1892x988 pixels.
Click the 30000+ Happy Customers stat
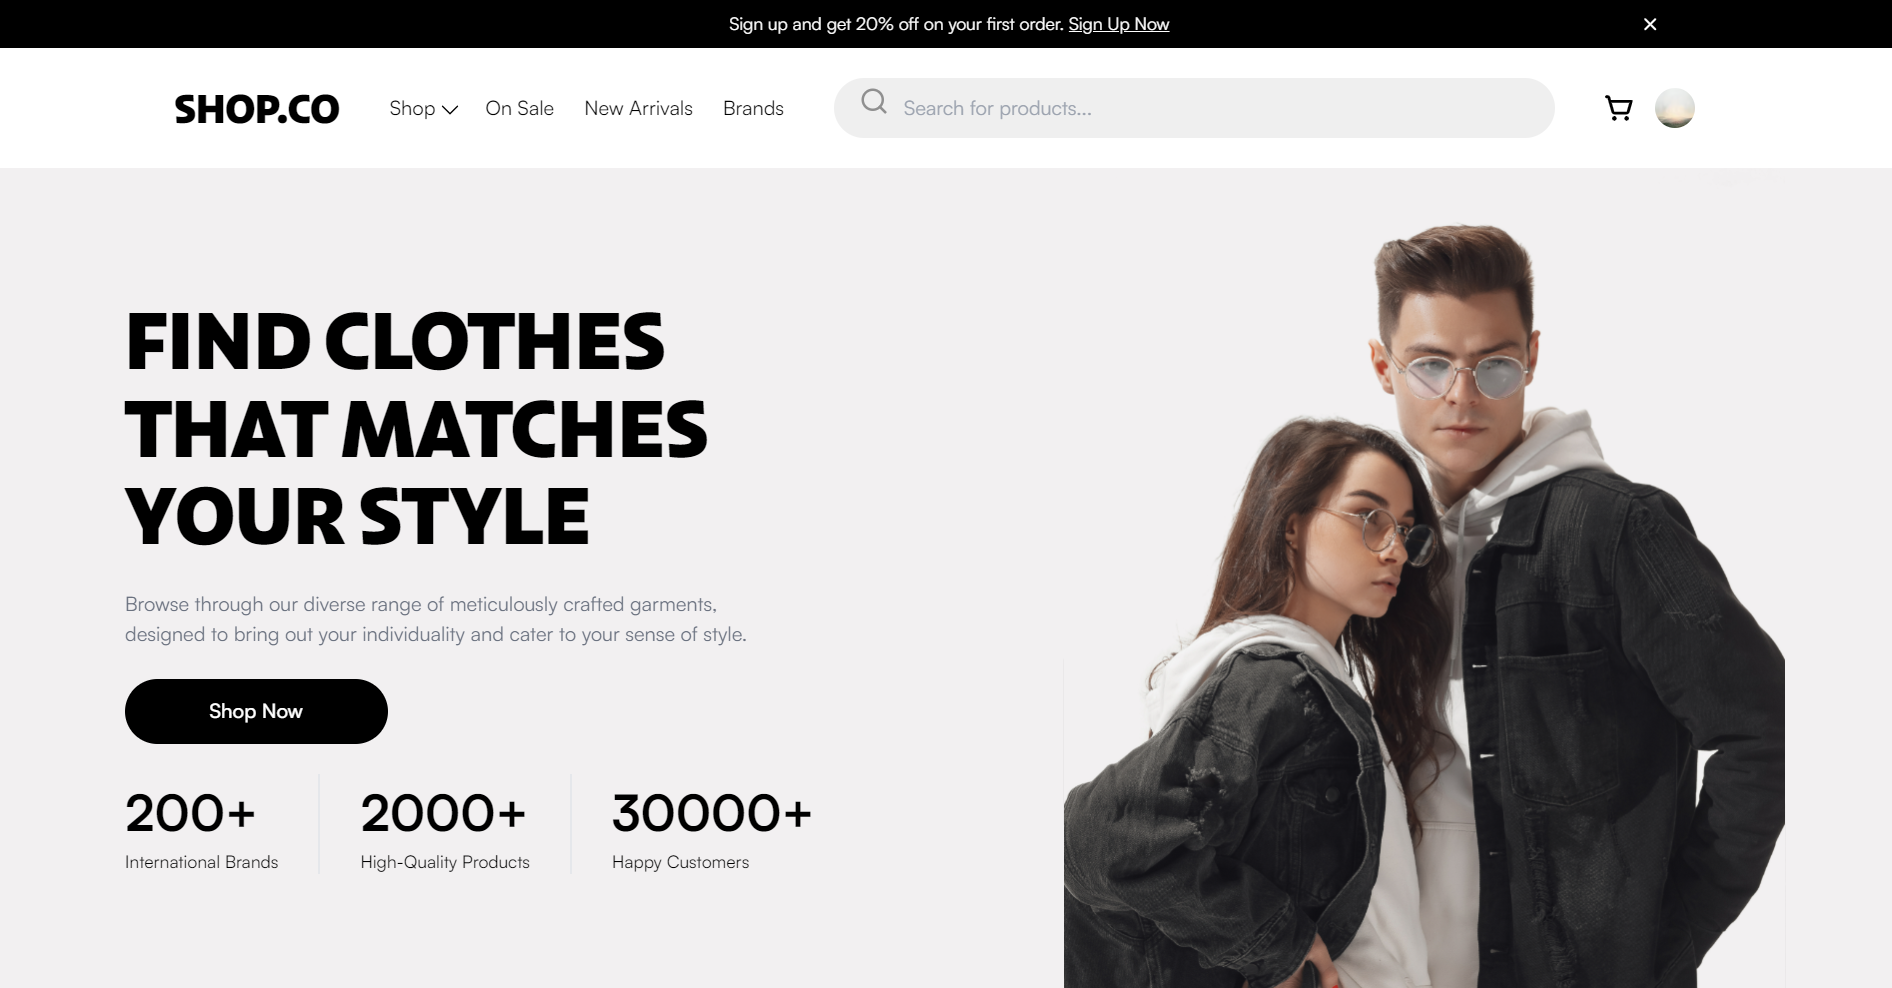click(711, 830)
